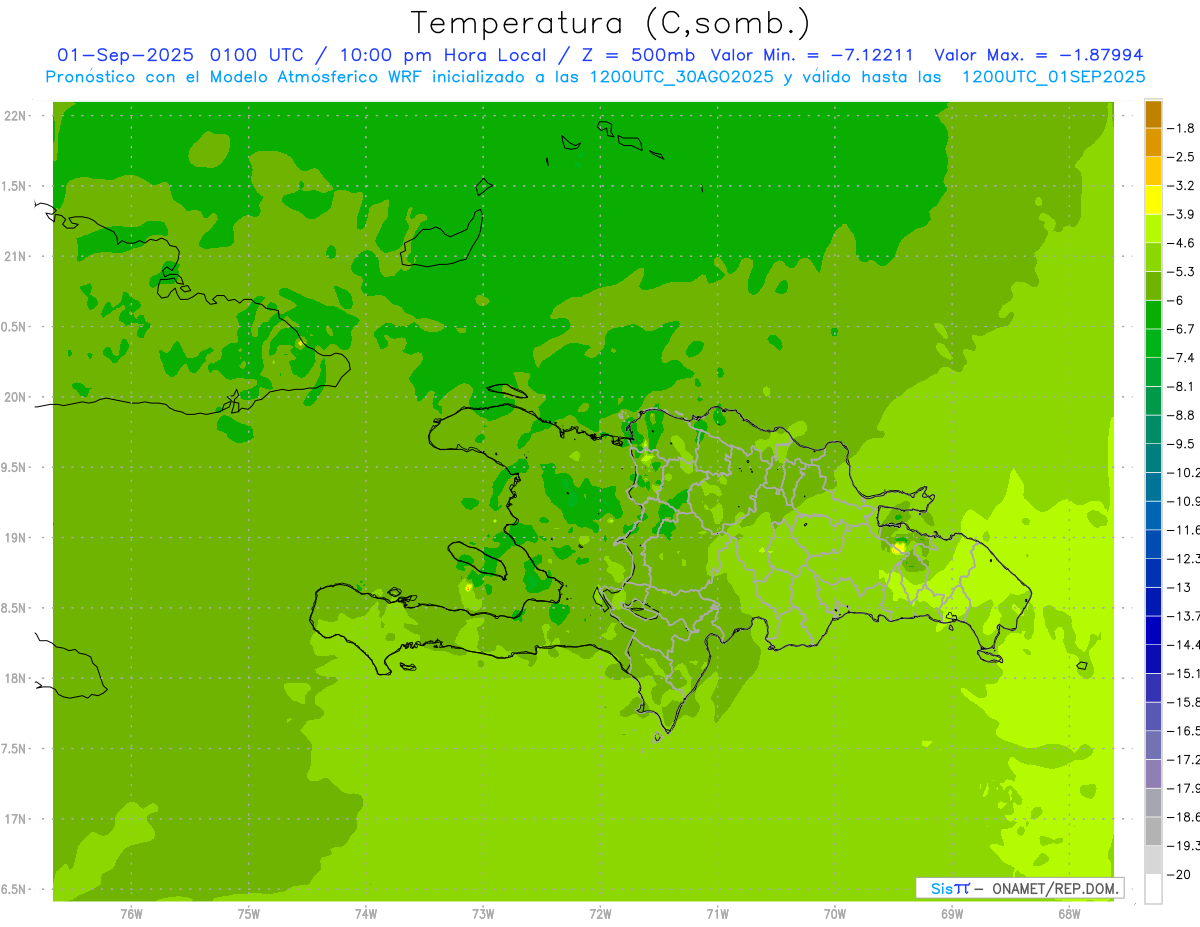1200x927 pixels.
Task: Click the '-9.5' colorbar value
Action: coord(1182,443)
